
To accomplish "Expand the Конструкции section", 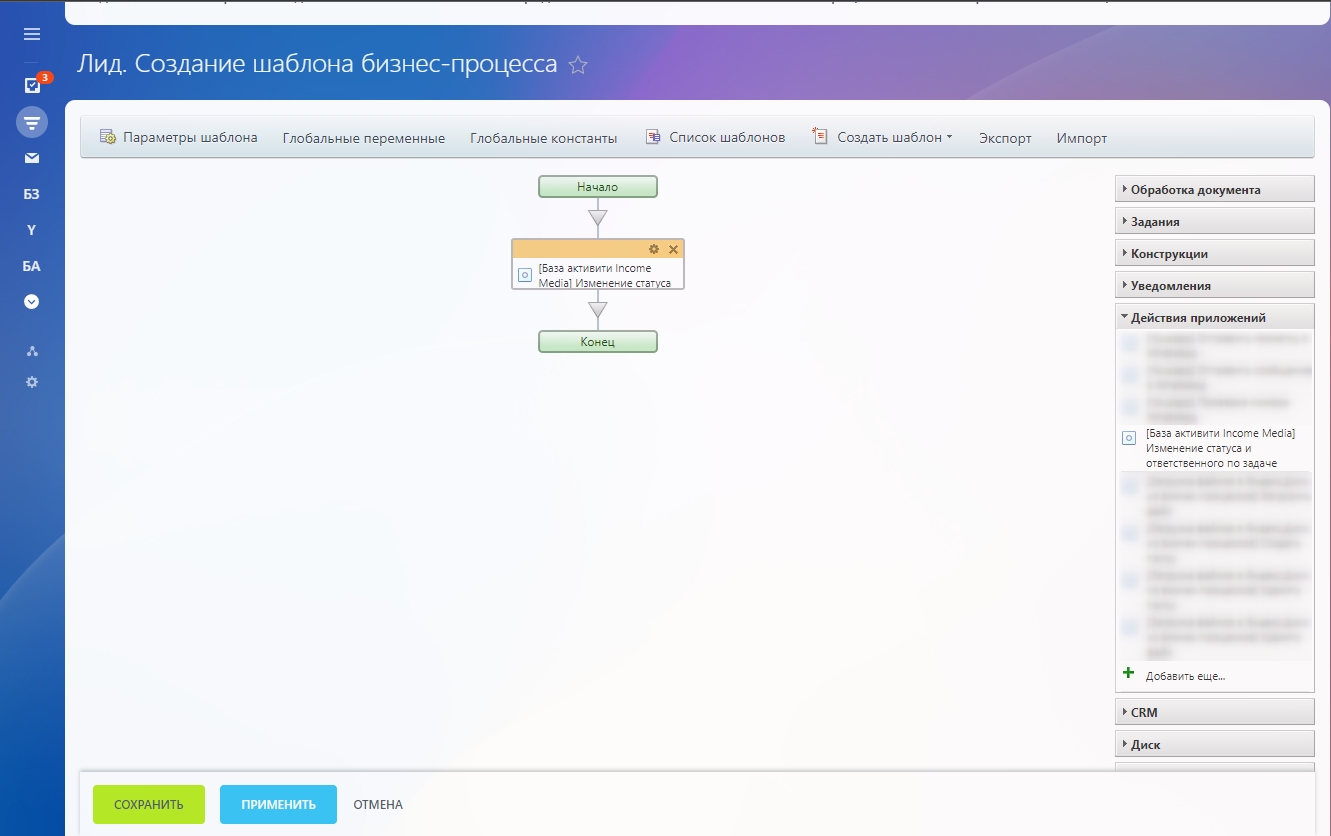I will pos(1214,253).
